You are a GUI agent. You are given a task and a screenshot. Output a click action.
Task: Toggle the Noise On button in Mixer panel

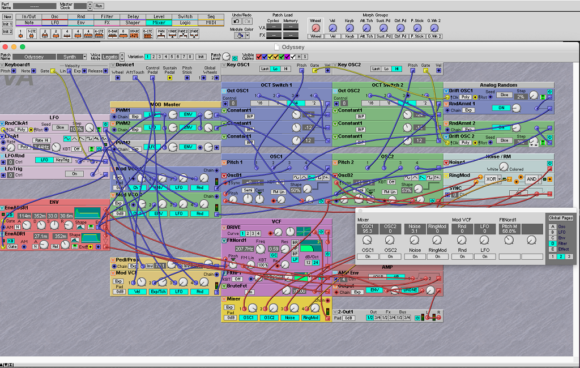coord(414,256)
